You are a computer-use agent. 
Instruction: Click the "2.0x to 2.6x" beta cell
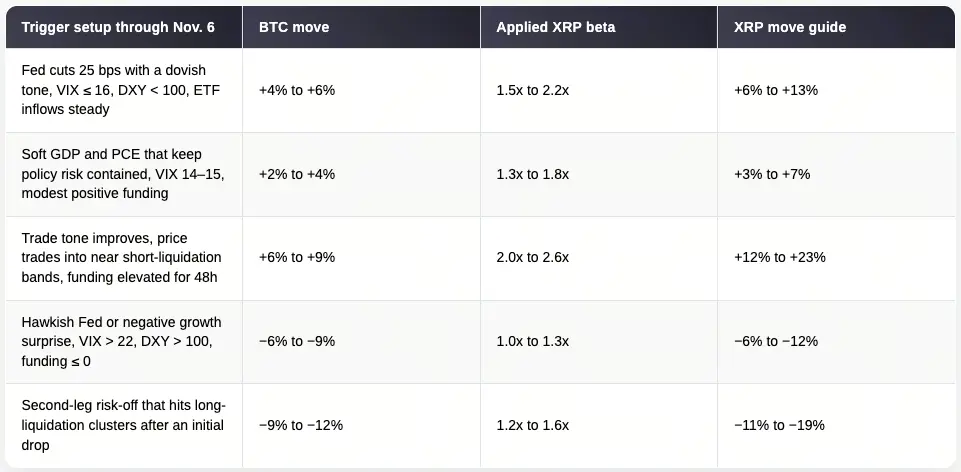click(x=533, y=257)
